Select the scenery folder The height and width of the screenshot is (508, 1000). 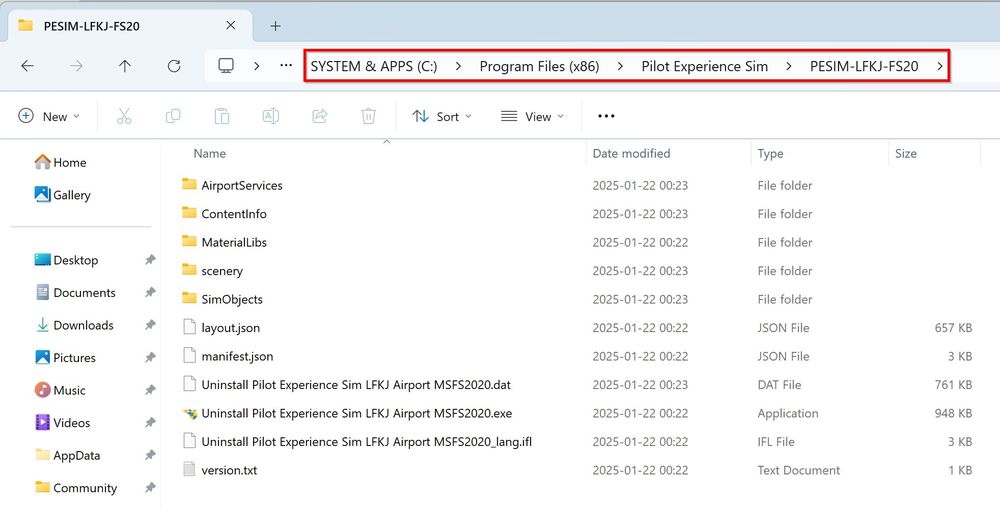(222, 271)
